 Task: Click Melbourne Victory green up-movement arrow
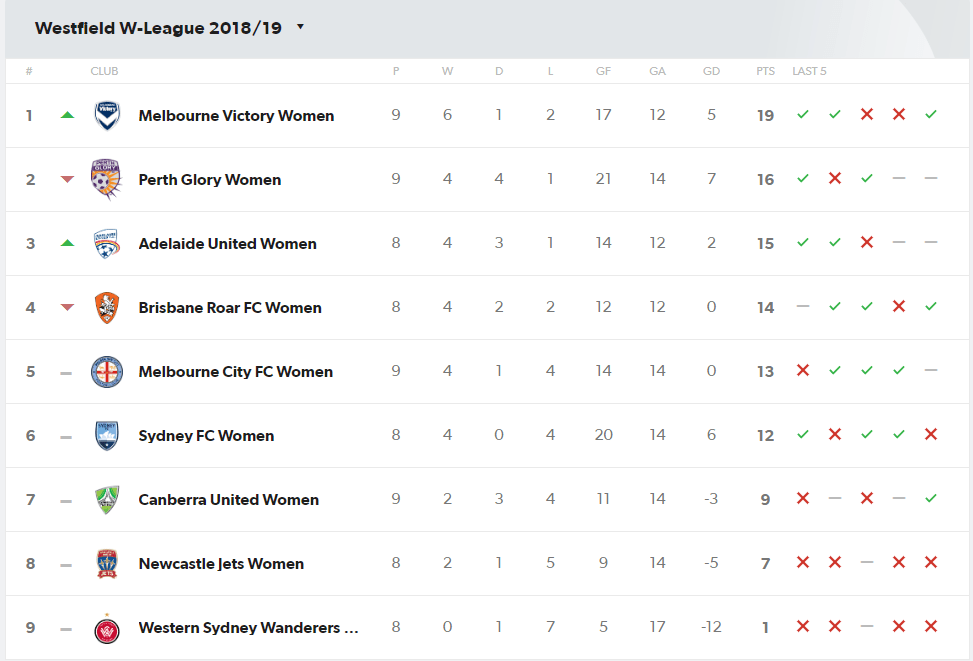[68, 115]
